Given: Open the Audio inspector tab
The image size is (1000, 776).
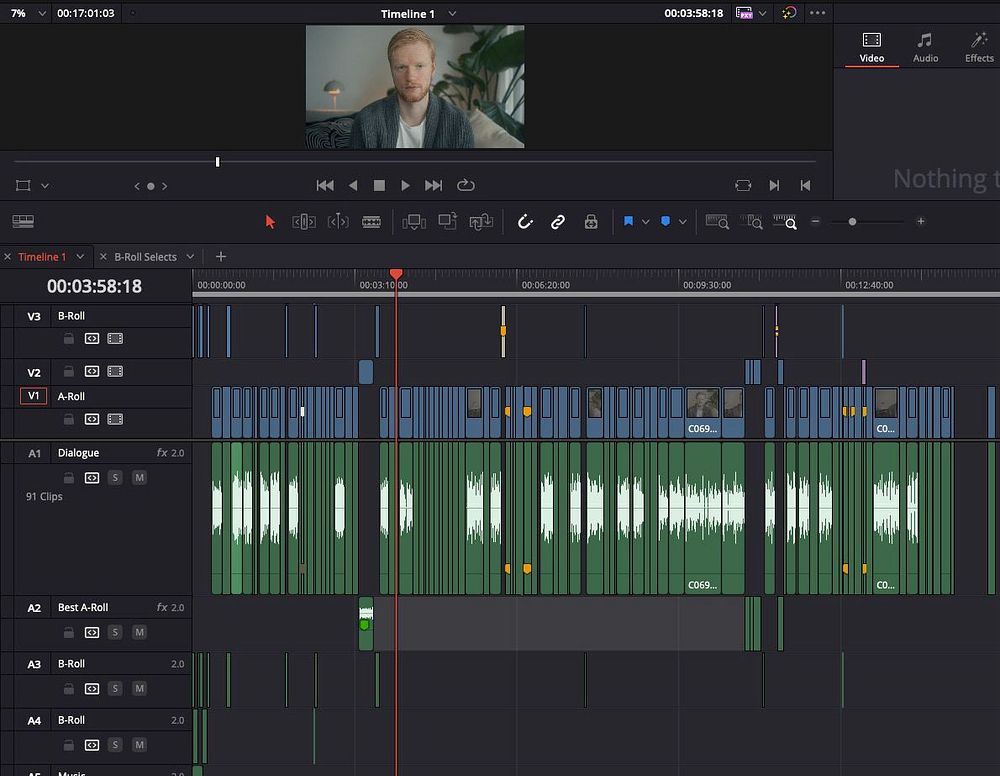Looking at the screenshot, I should pos(925,47).
